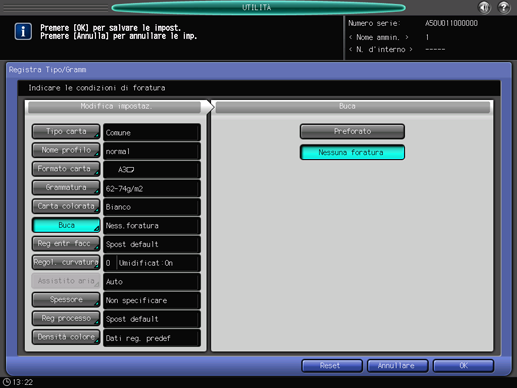This screenshot has height=388, width=517.
Task: Click the Registra Tipo/Gramm window title
Action: 47,70
